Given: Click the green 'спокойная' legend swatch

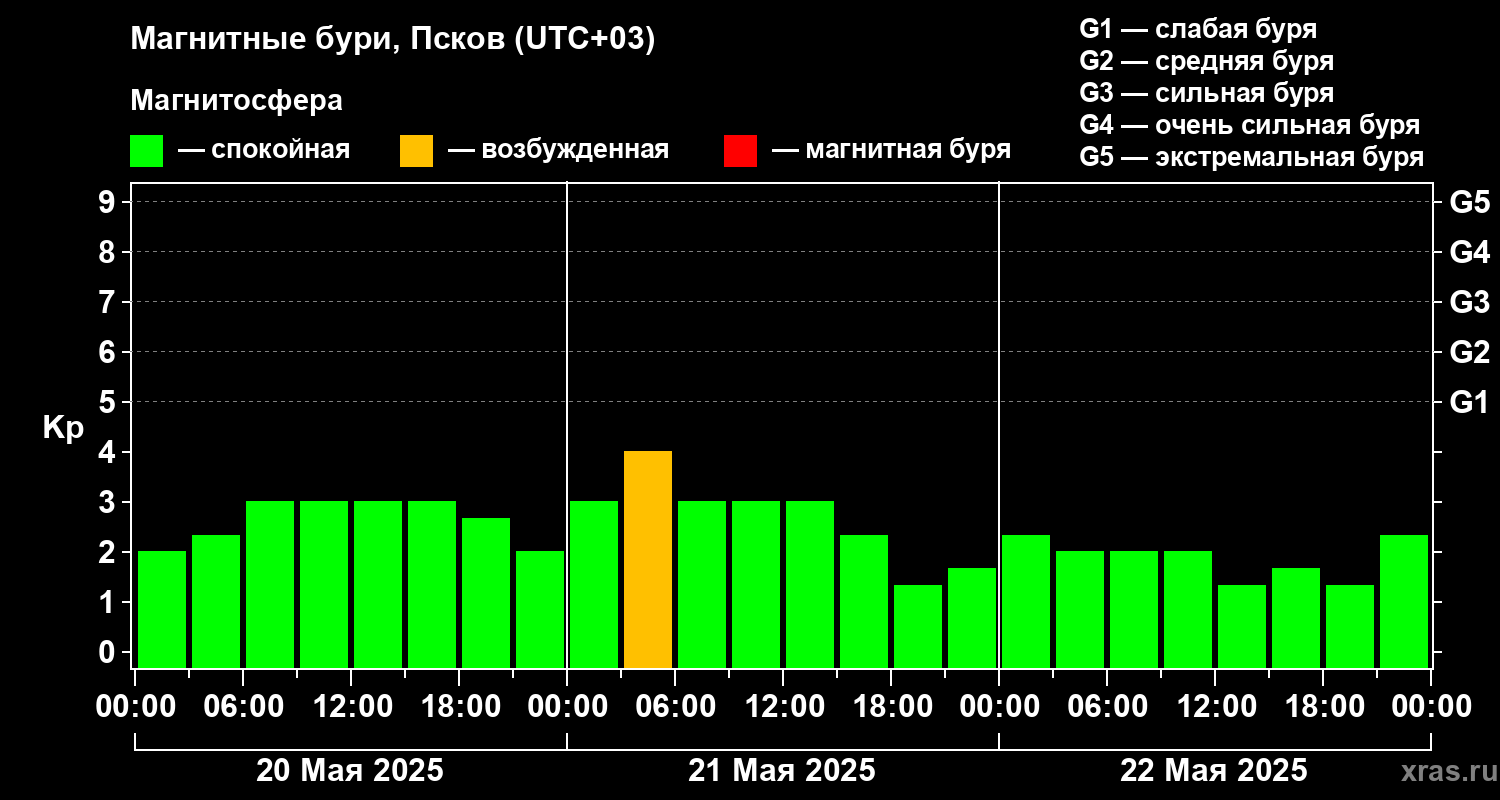Looking at the screenshot, I should (x=146, y=151).
